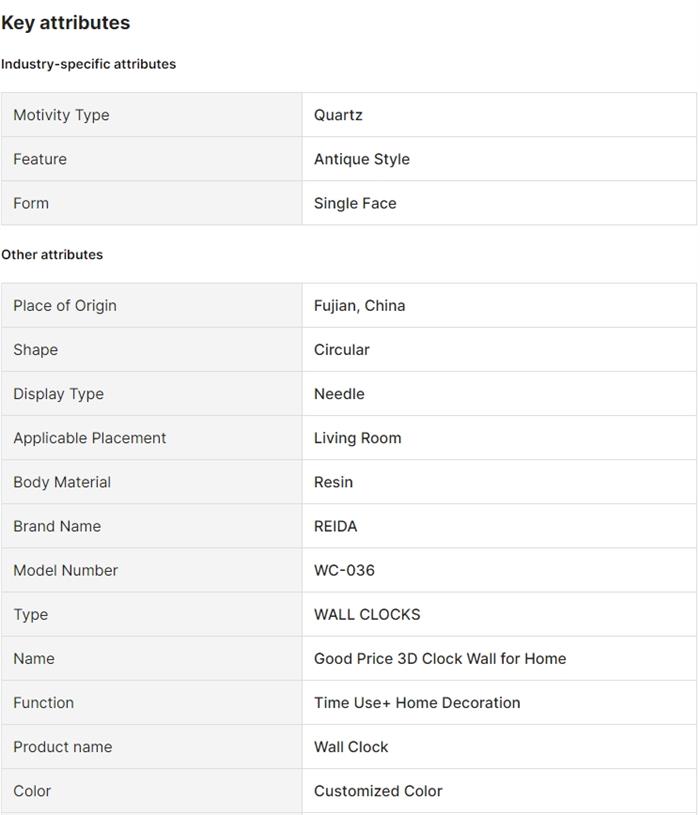Click the Quartz value

click(x=338, y=115)
